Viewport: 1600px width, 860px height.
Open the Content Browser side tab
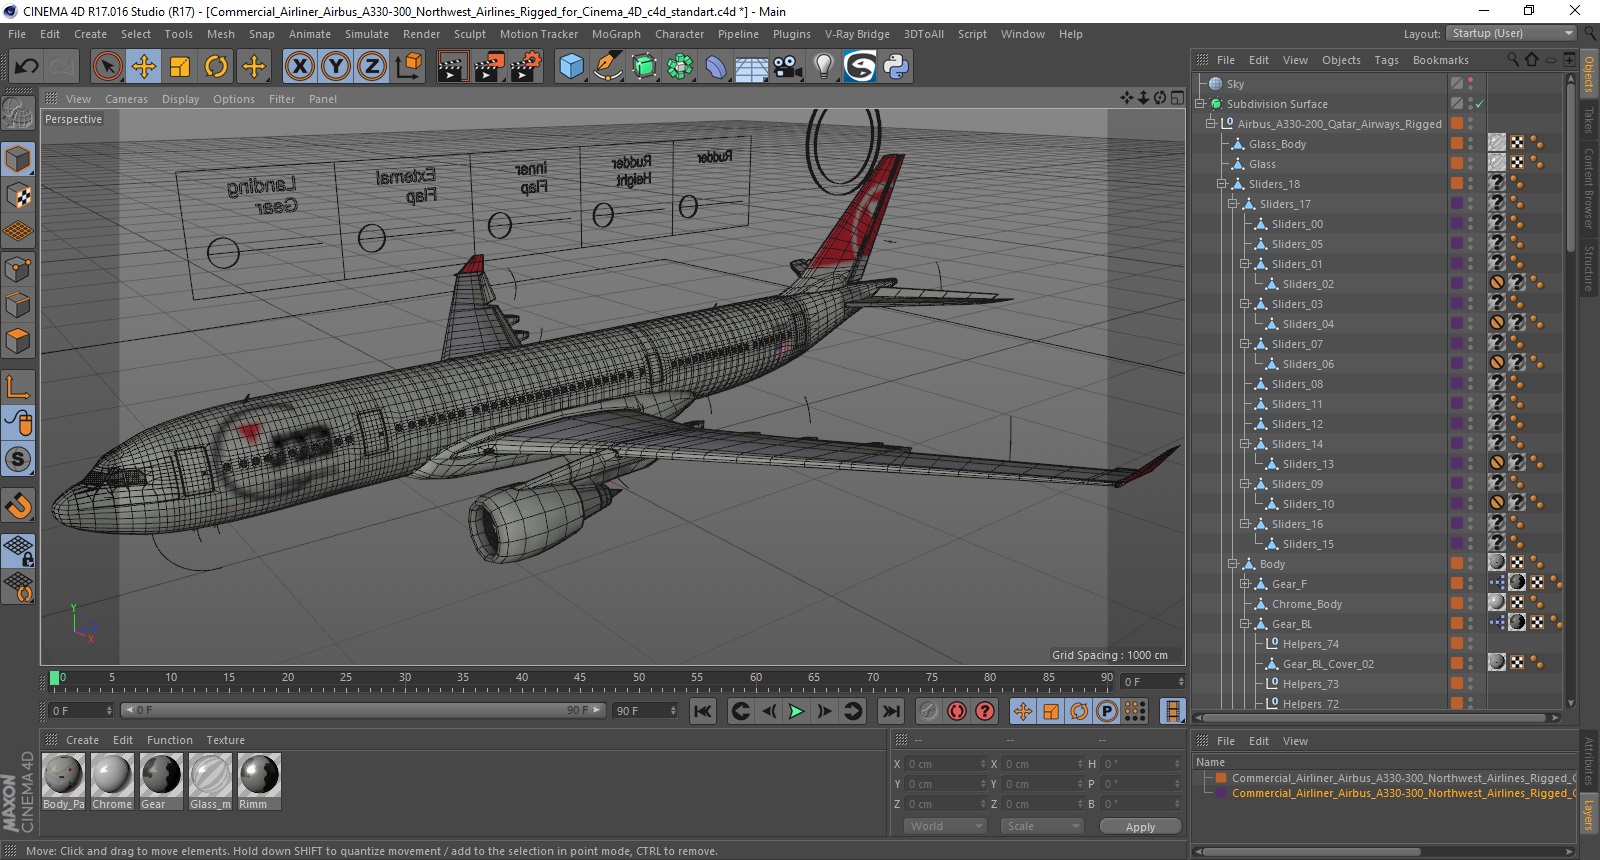(1588, 188)
